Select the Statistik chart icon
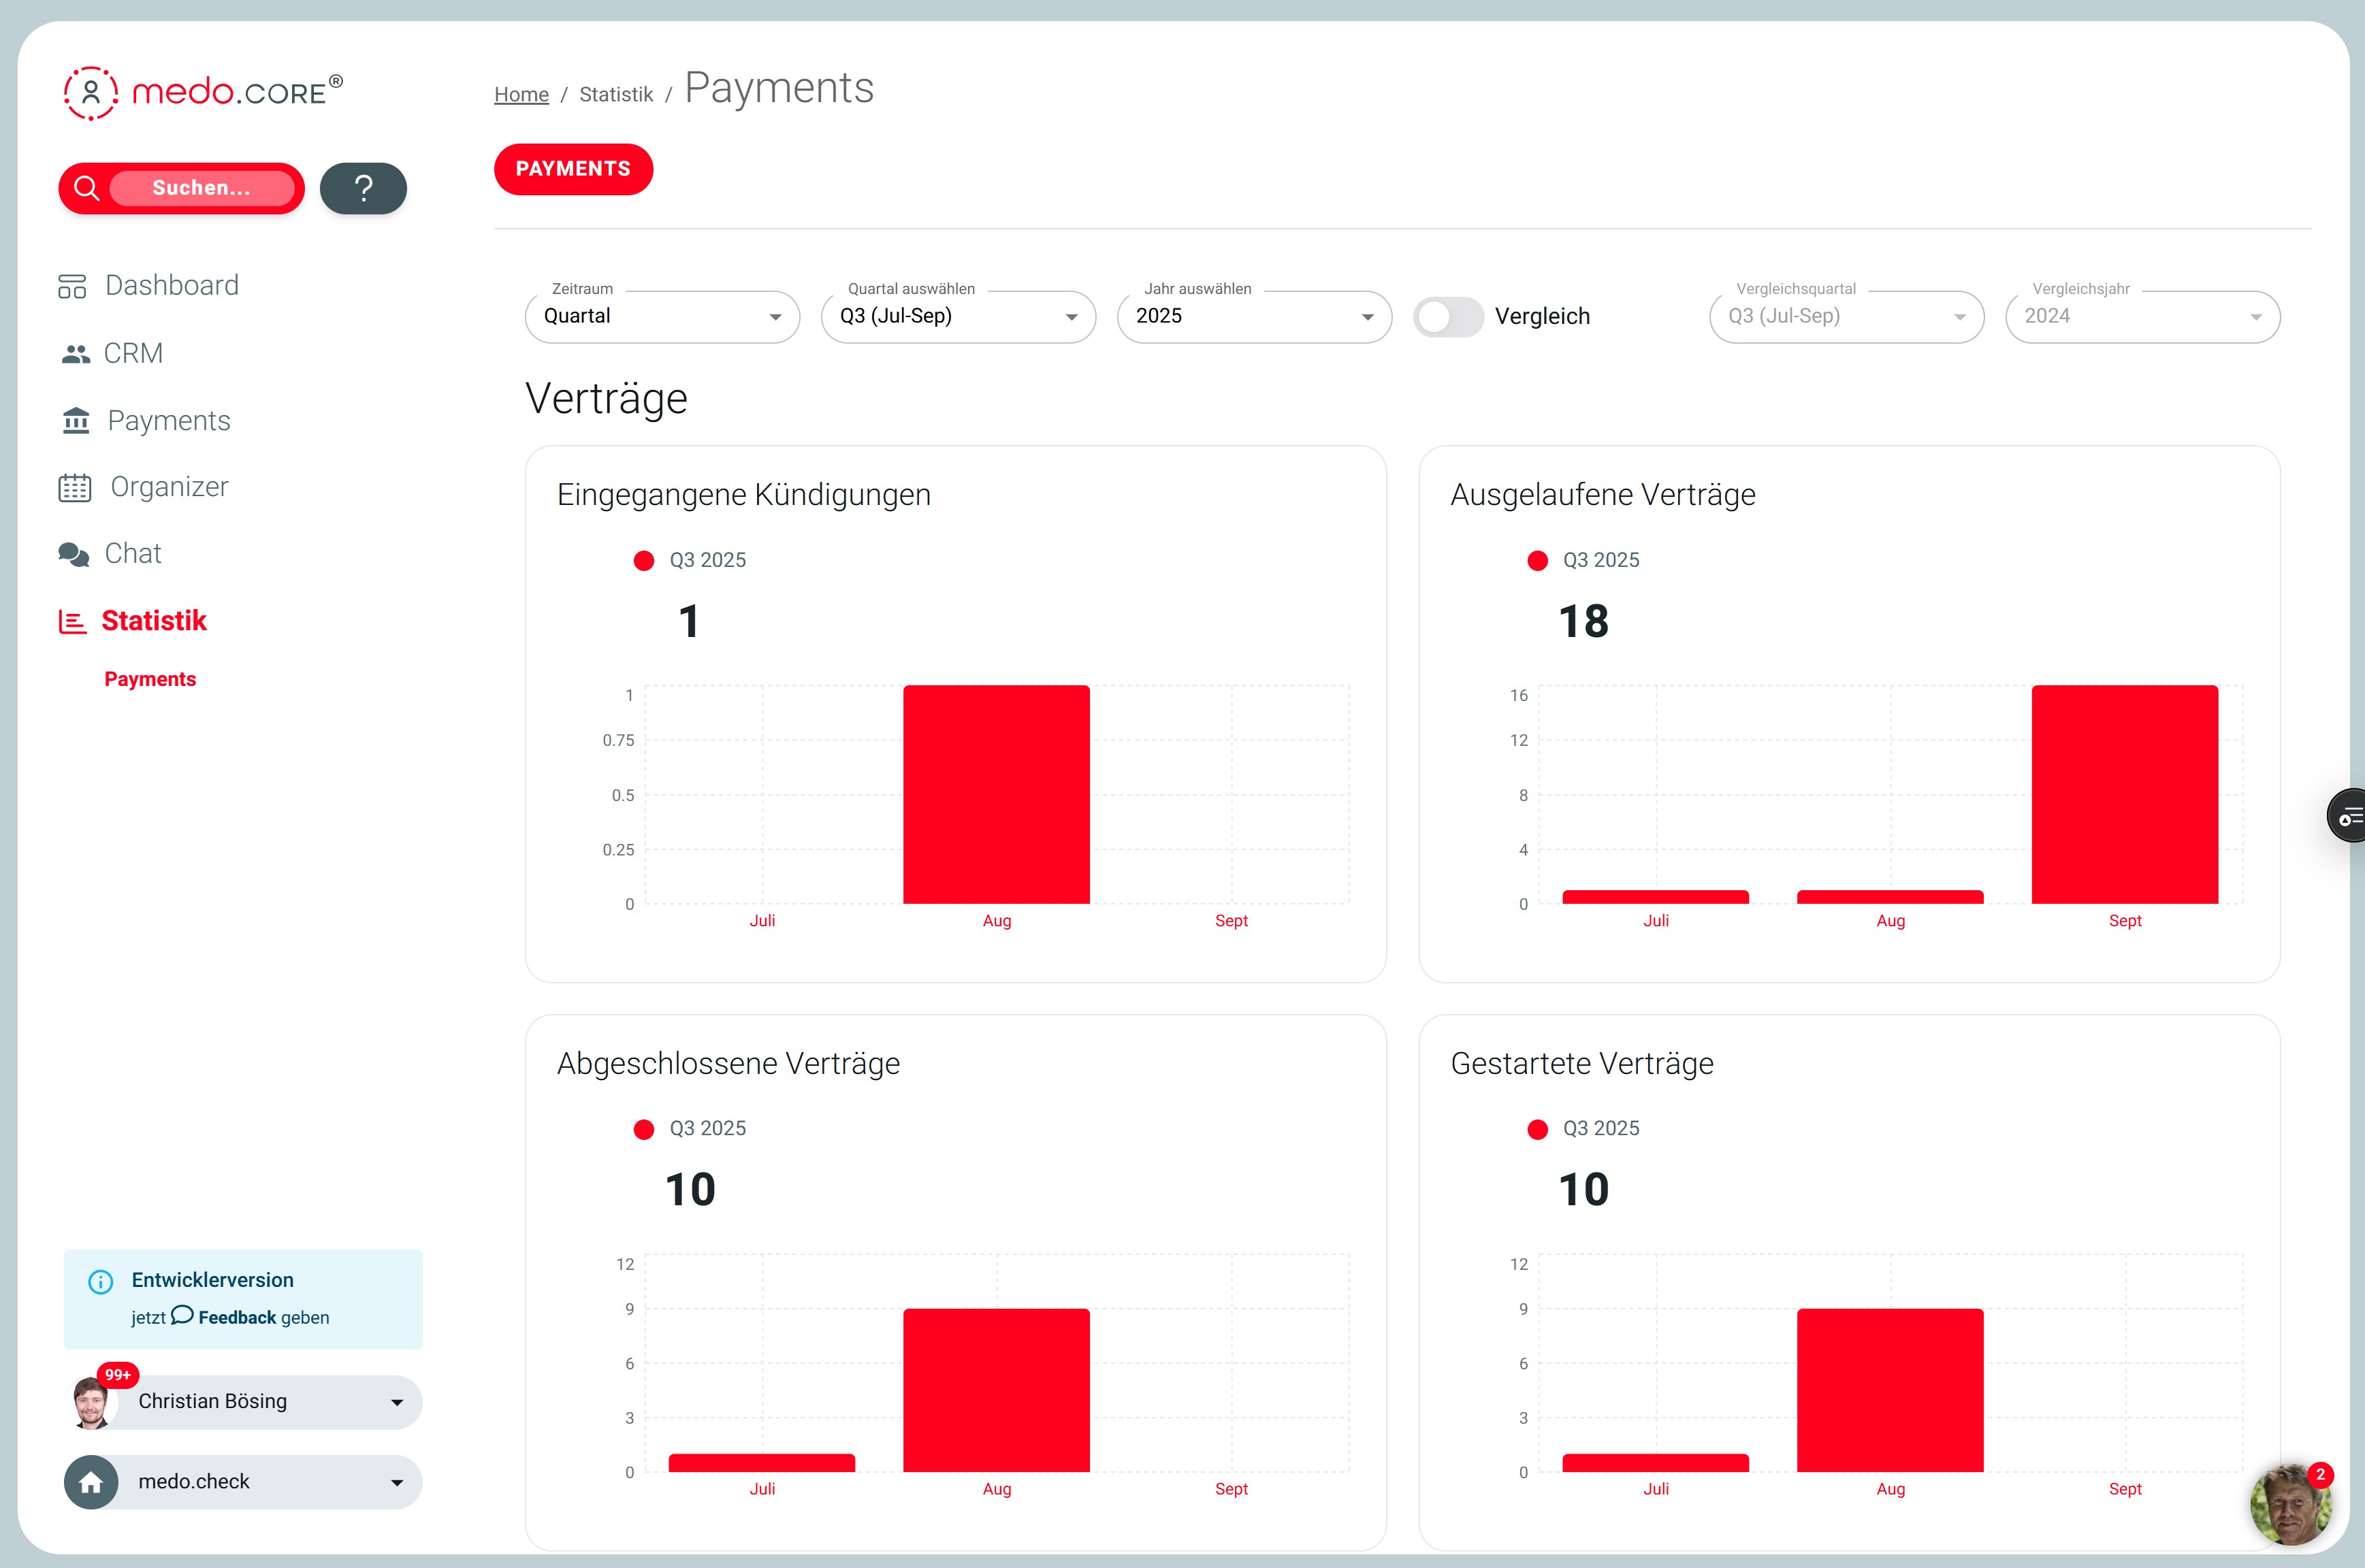The image size is (2365, 1568). coord(71,620)
